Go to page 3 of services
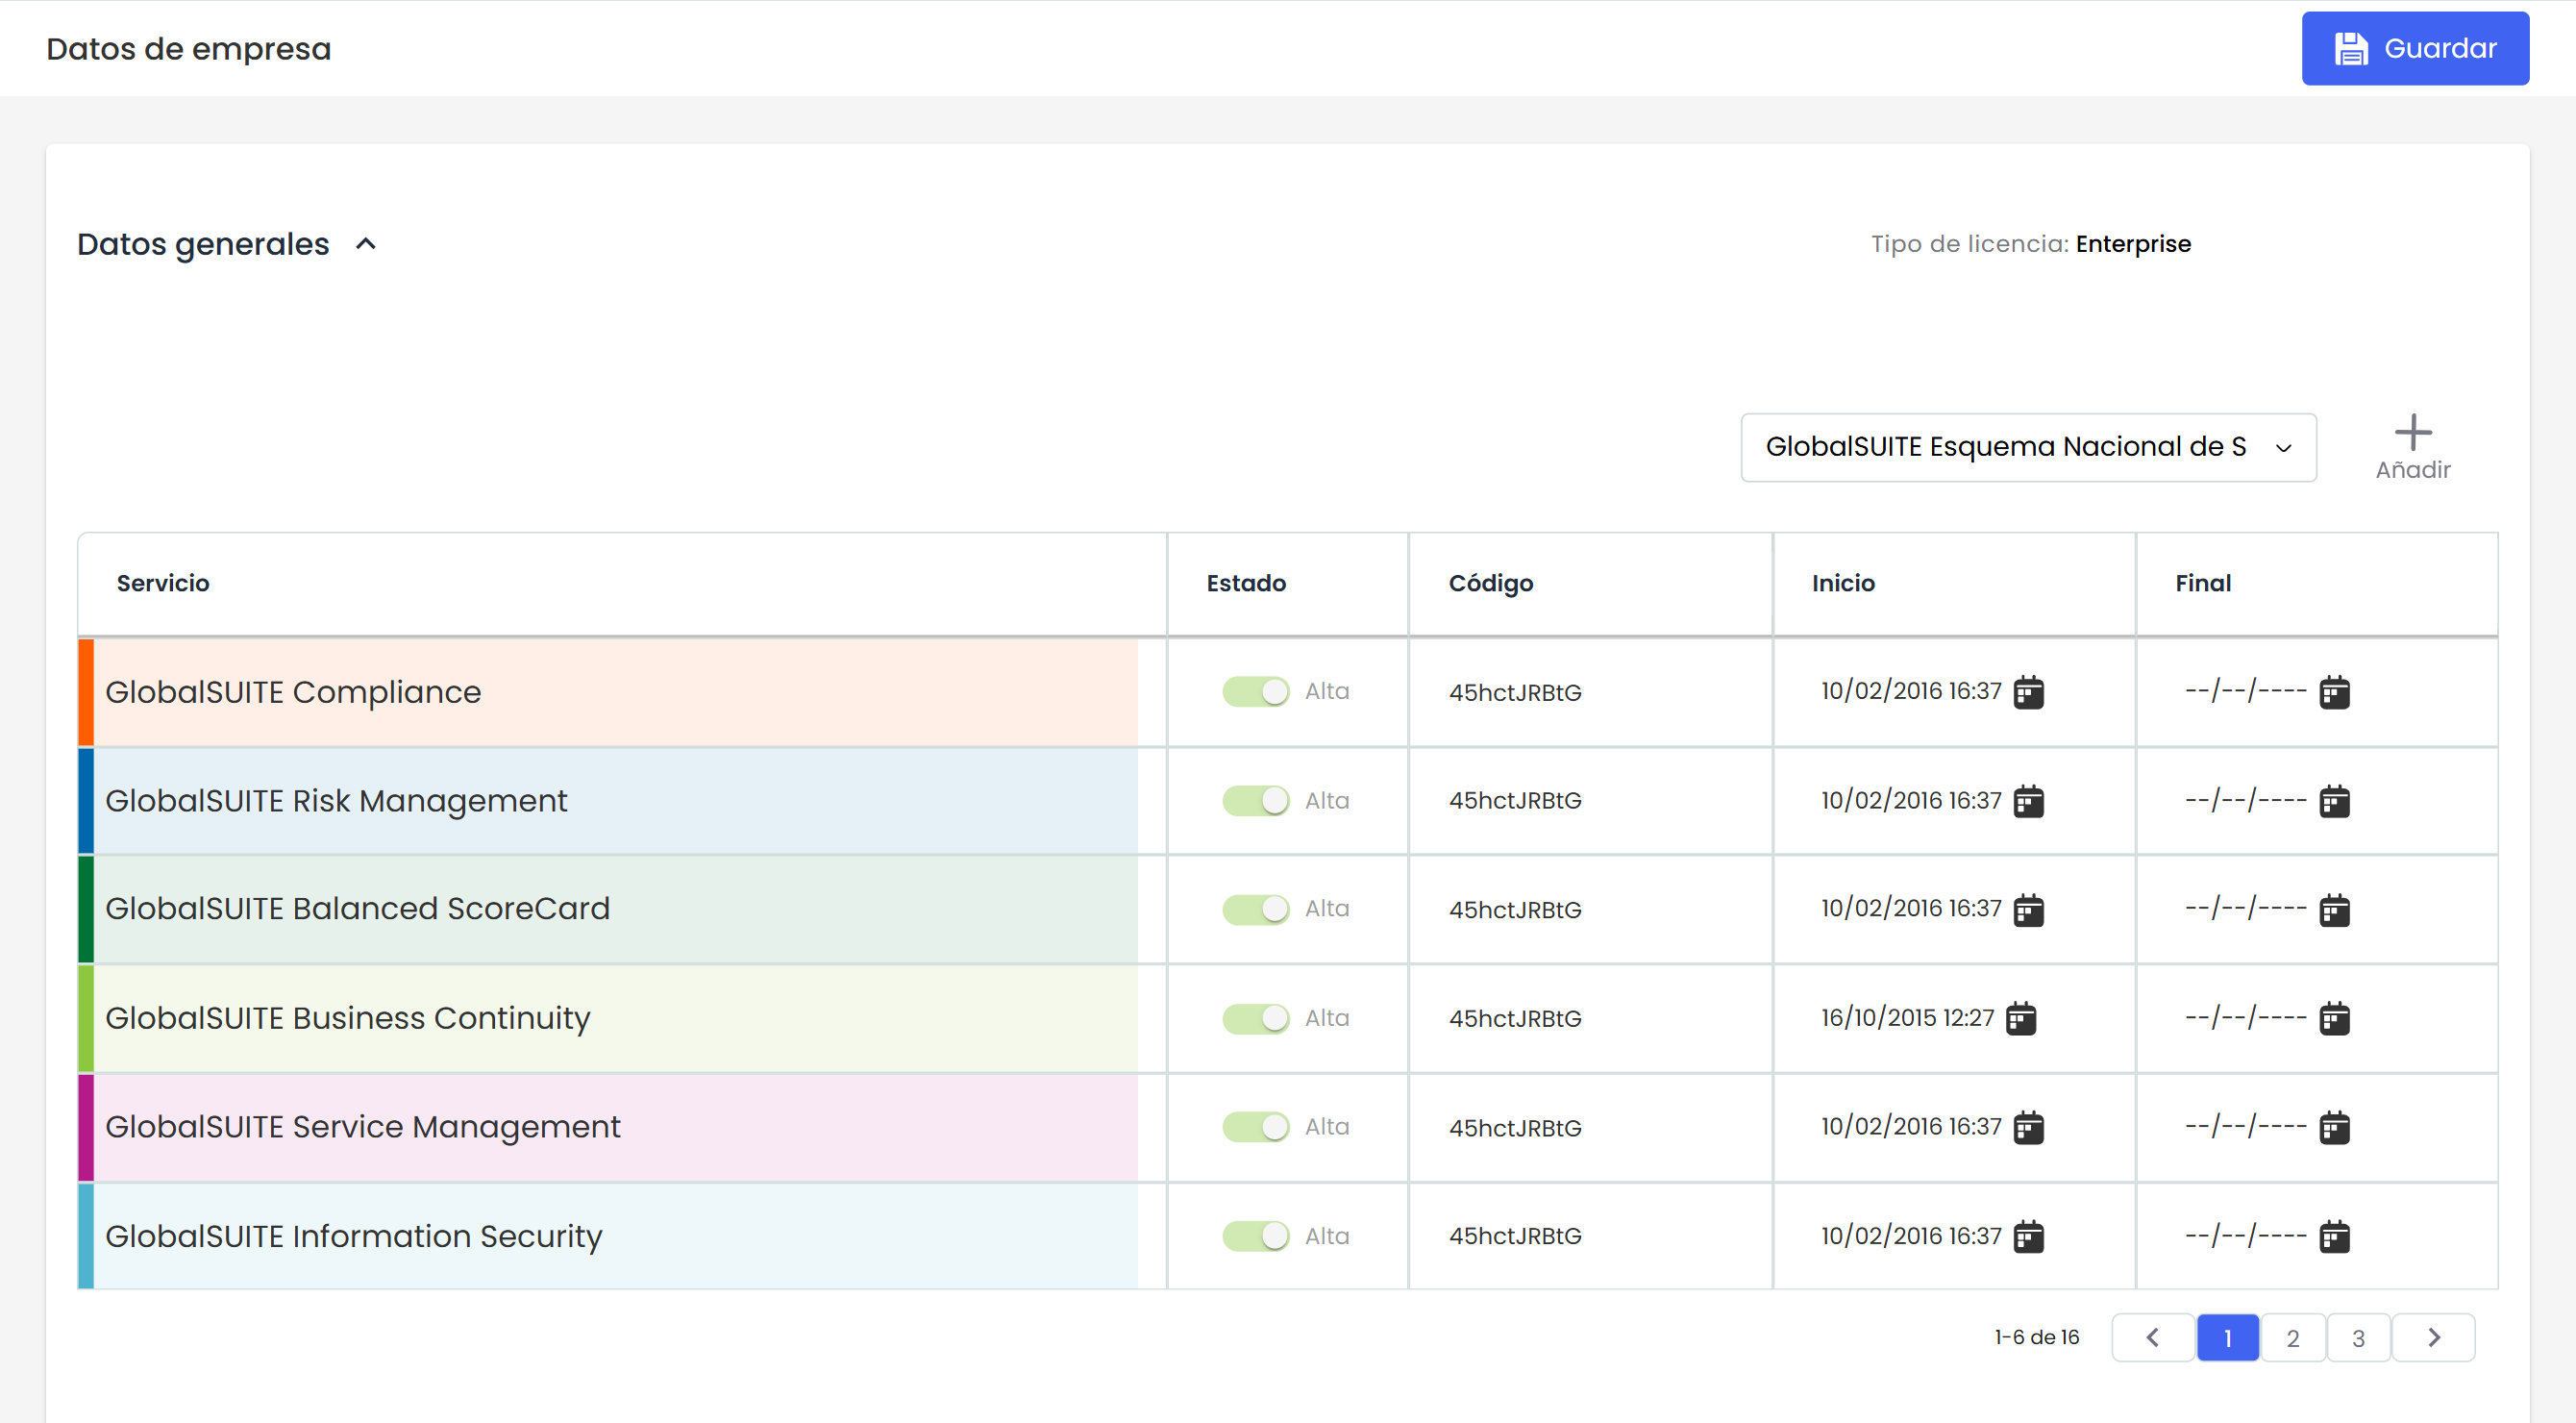Viewport: 2576px width, 1423px height. (x=2358, y=1338)
